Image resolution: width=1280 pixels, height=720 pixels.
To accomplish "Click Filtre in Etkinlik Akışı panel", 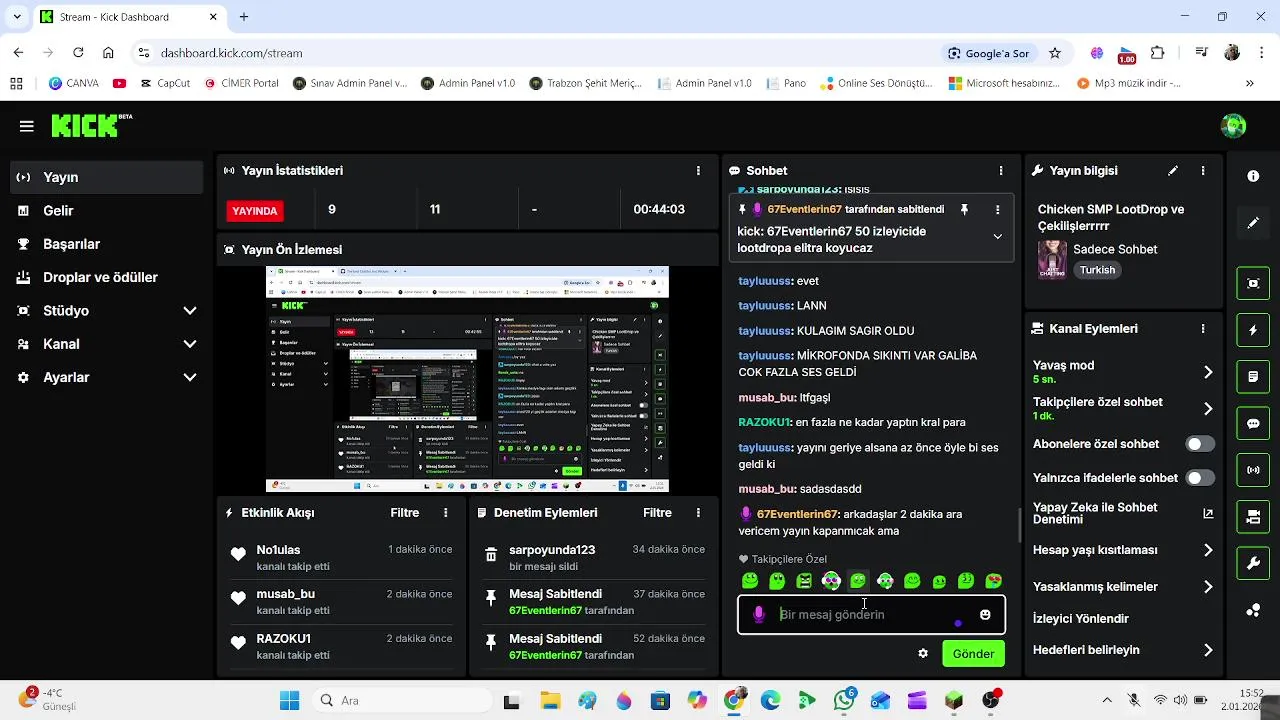I will [x=404, y=513].
